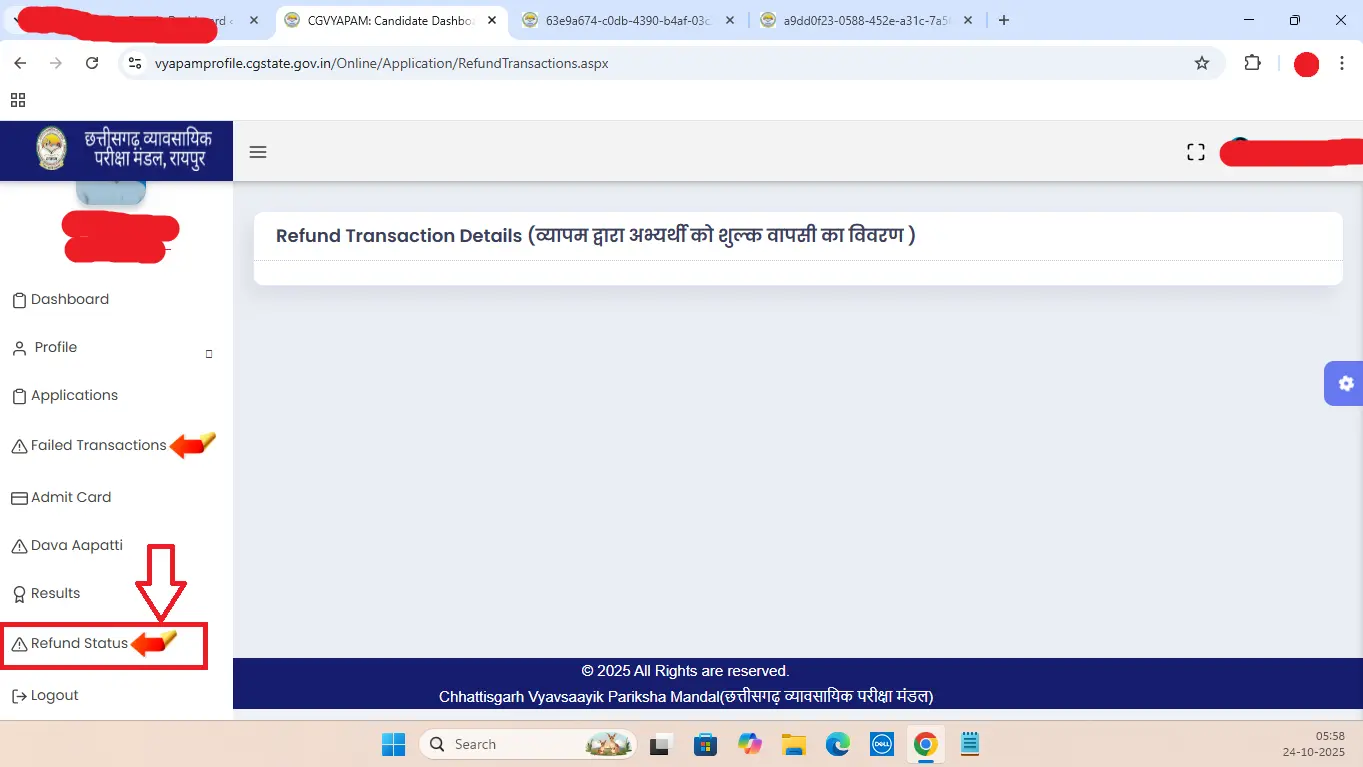Open the blue settings gear panel
The image size is (1363, 767).
coord(1345,383)
